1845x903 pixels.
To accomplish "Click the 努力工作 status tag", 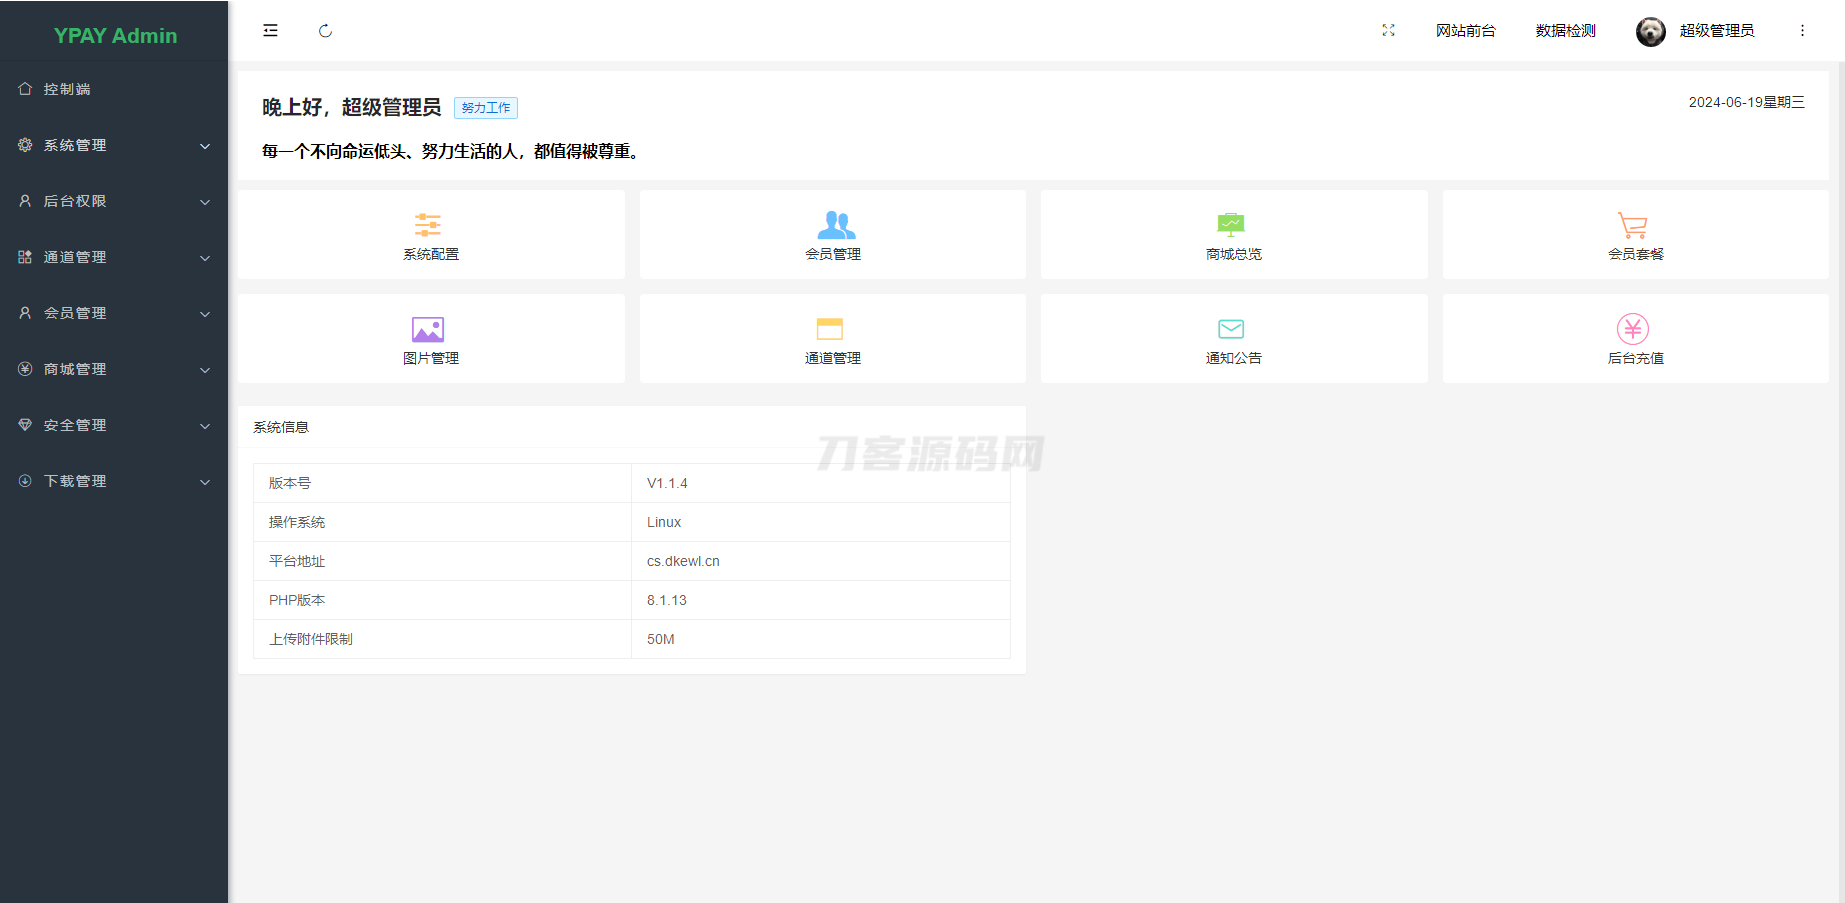I will pos(486,108).
